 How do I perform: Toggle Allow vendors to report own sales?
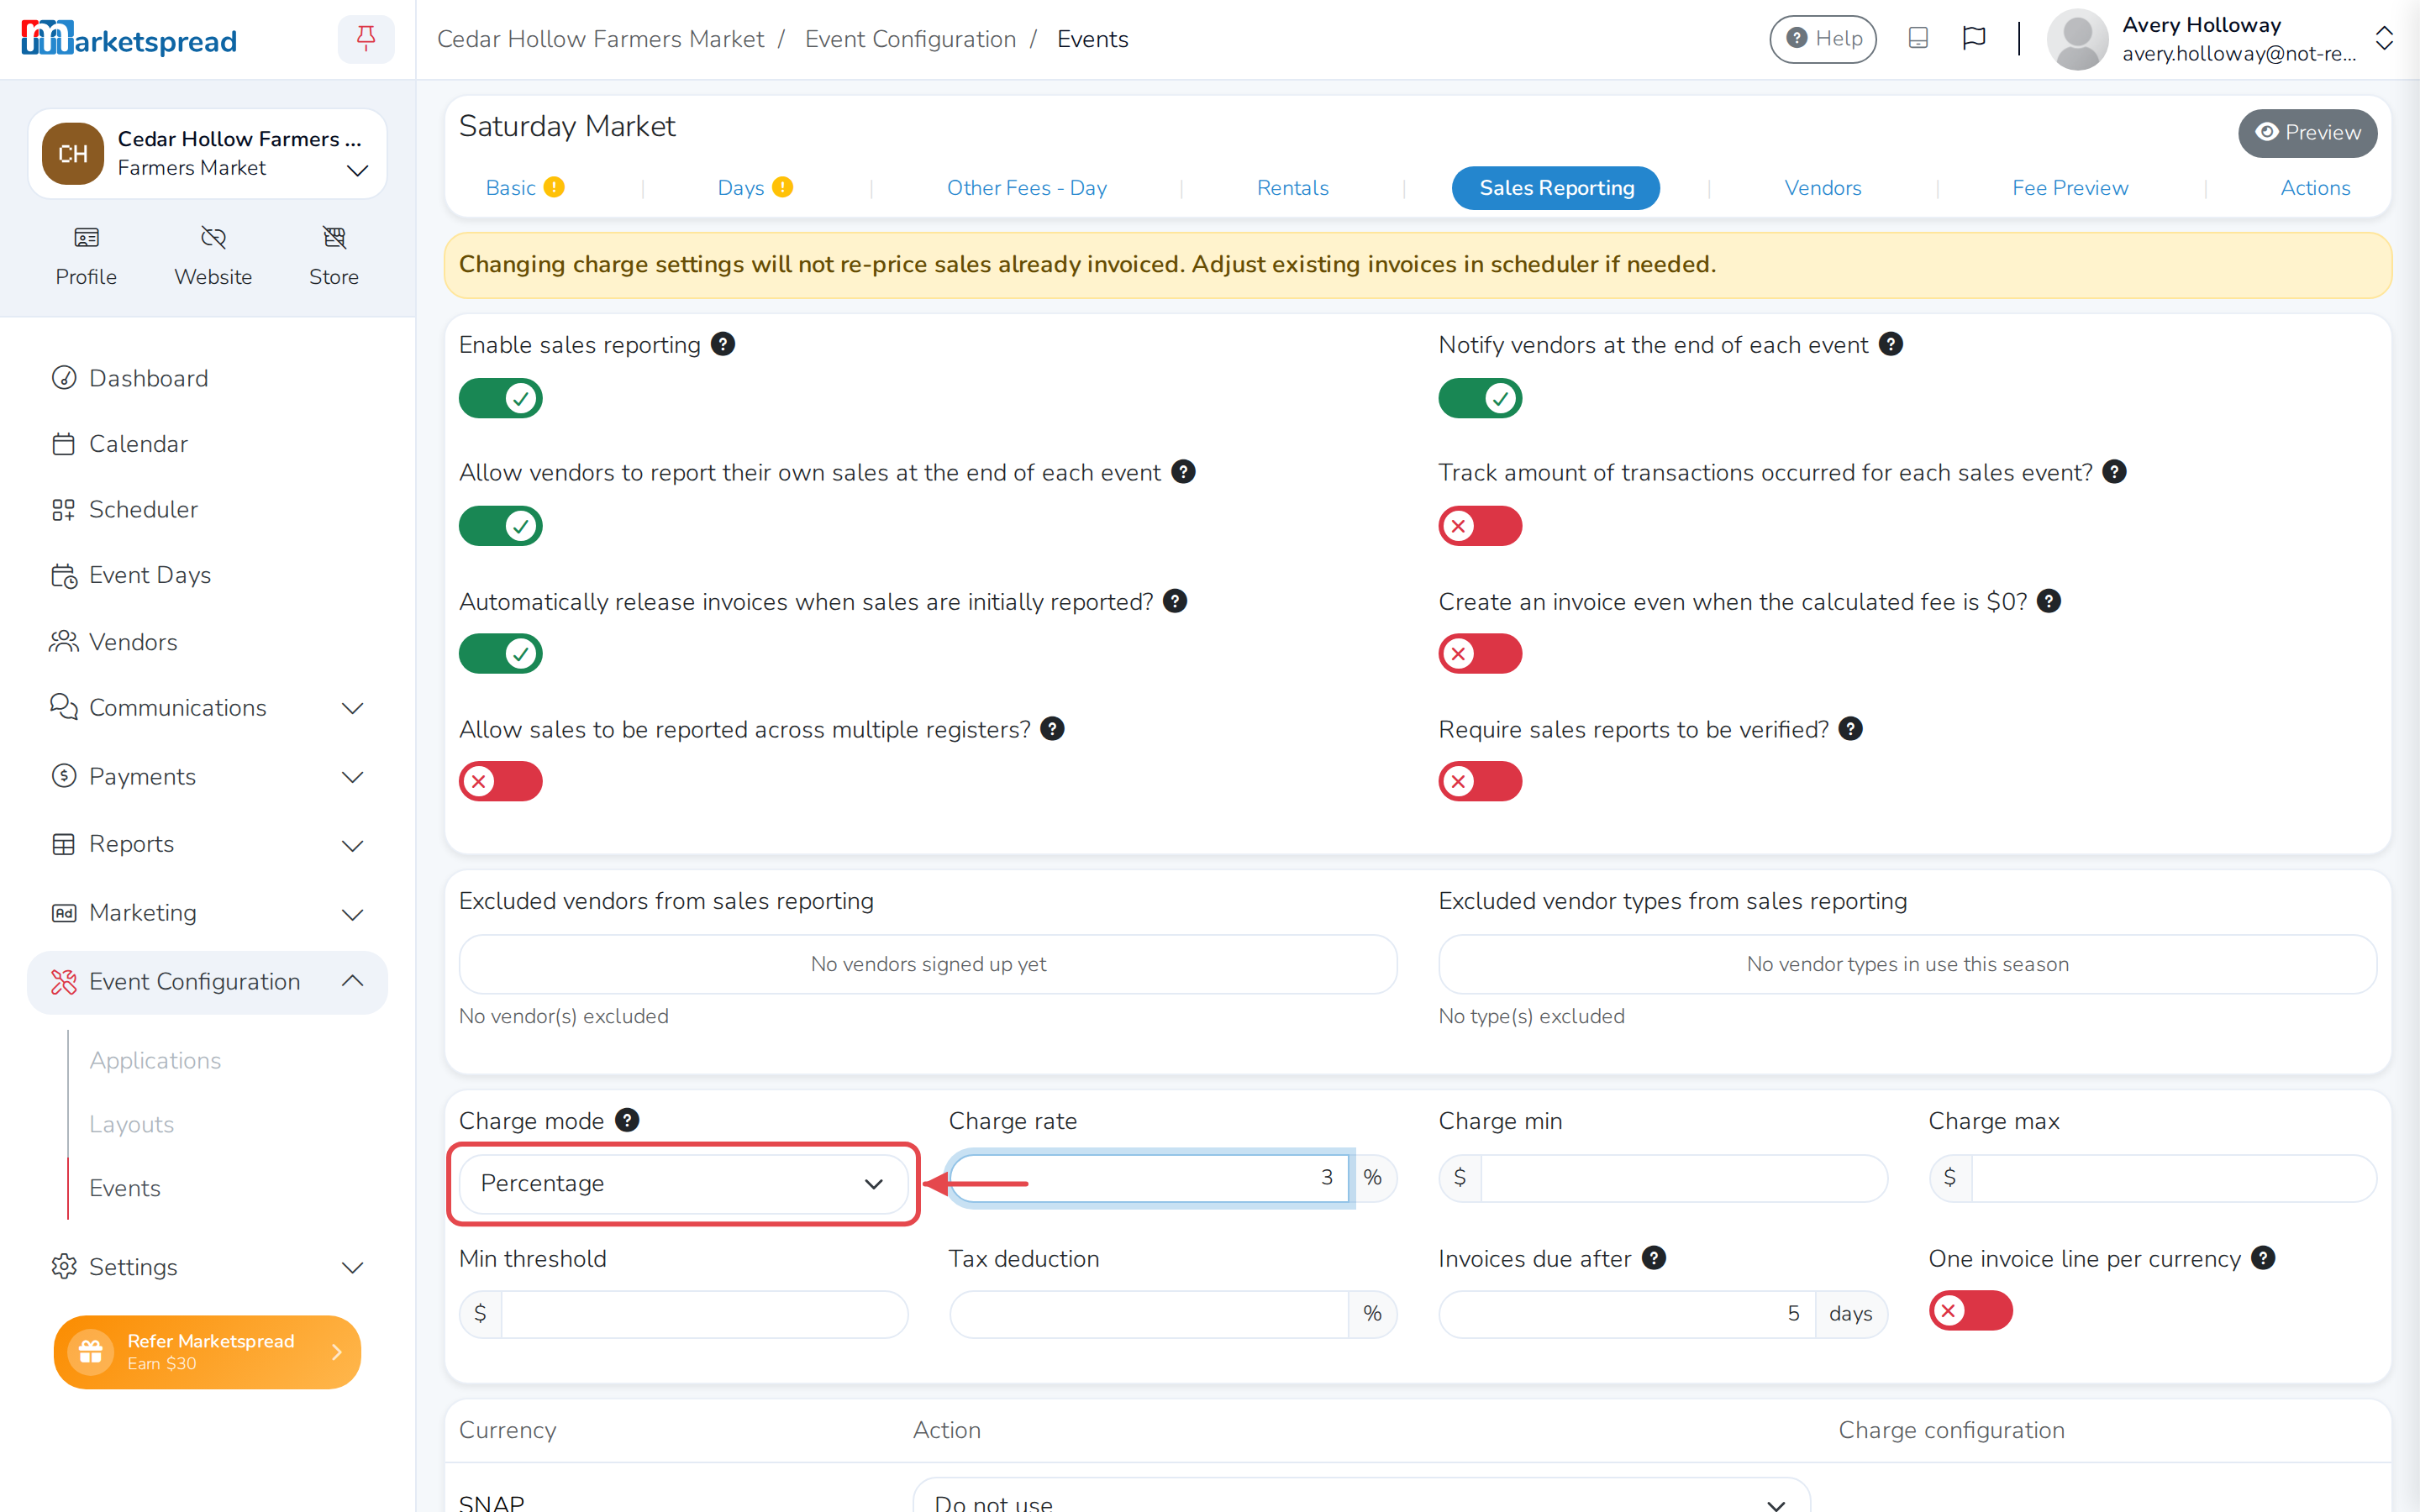click(x=501, y=526)
